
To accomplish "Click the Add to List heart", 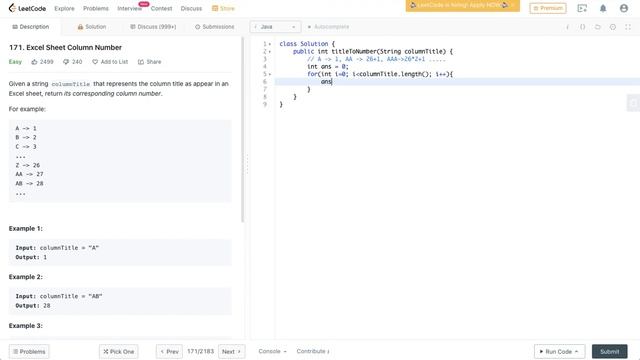I will point(95,62).
